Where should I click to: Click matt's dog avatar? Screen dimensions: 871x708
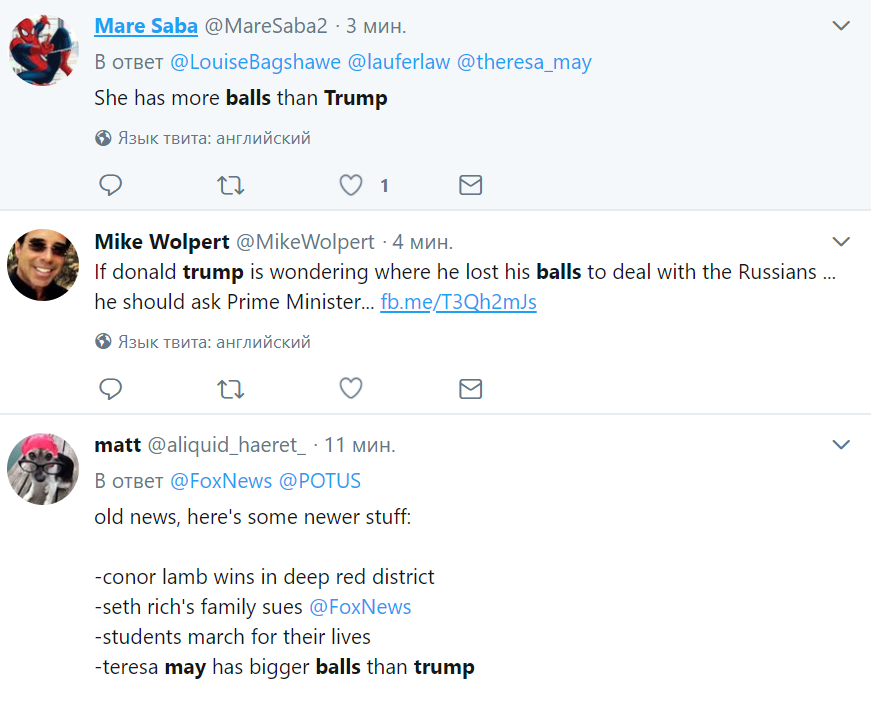pos(43,468)
